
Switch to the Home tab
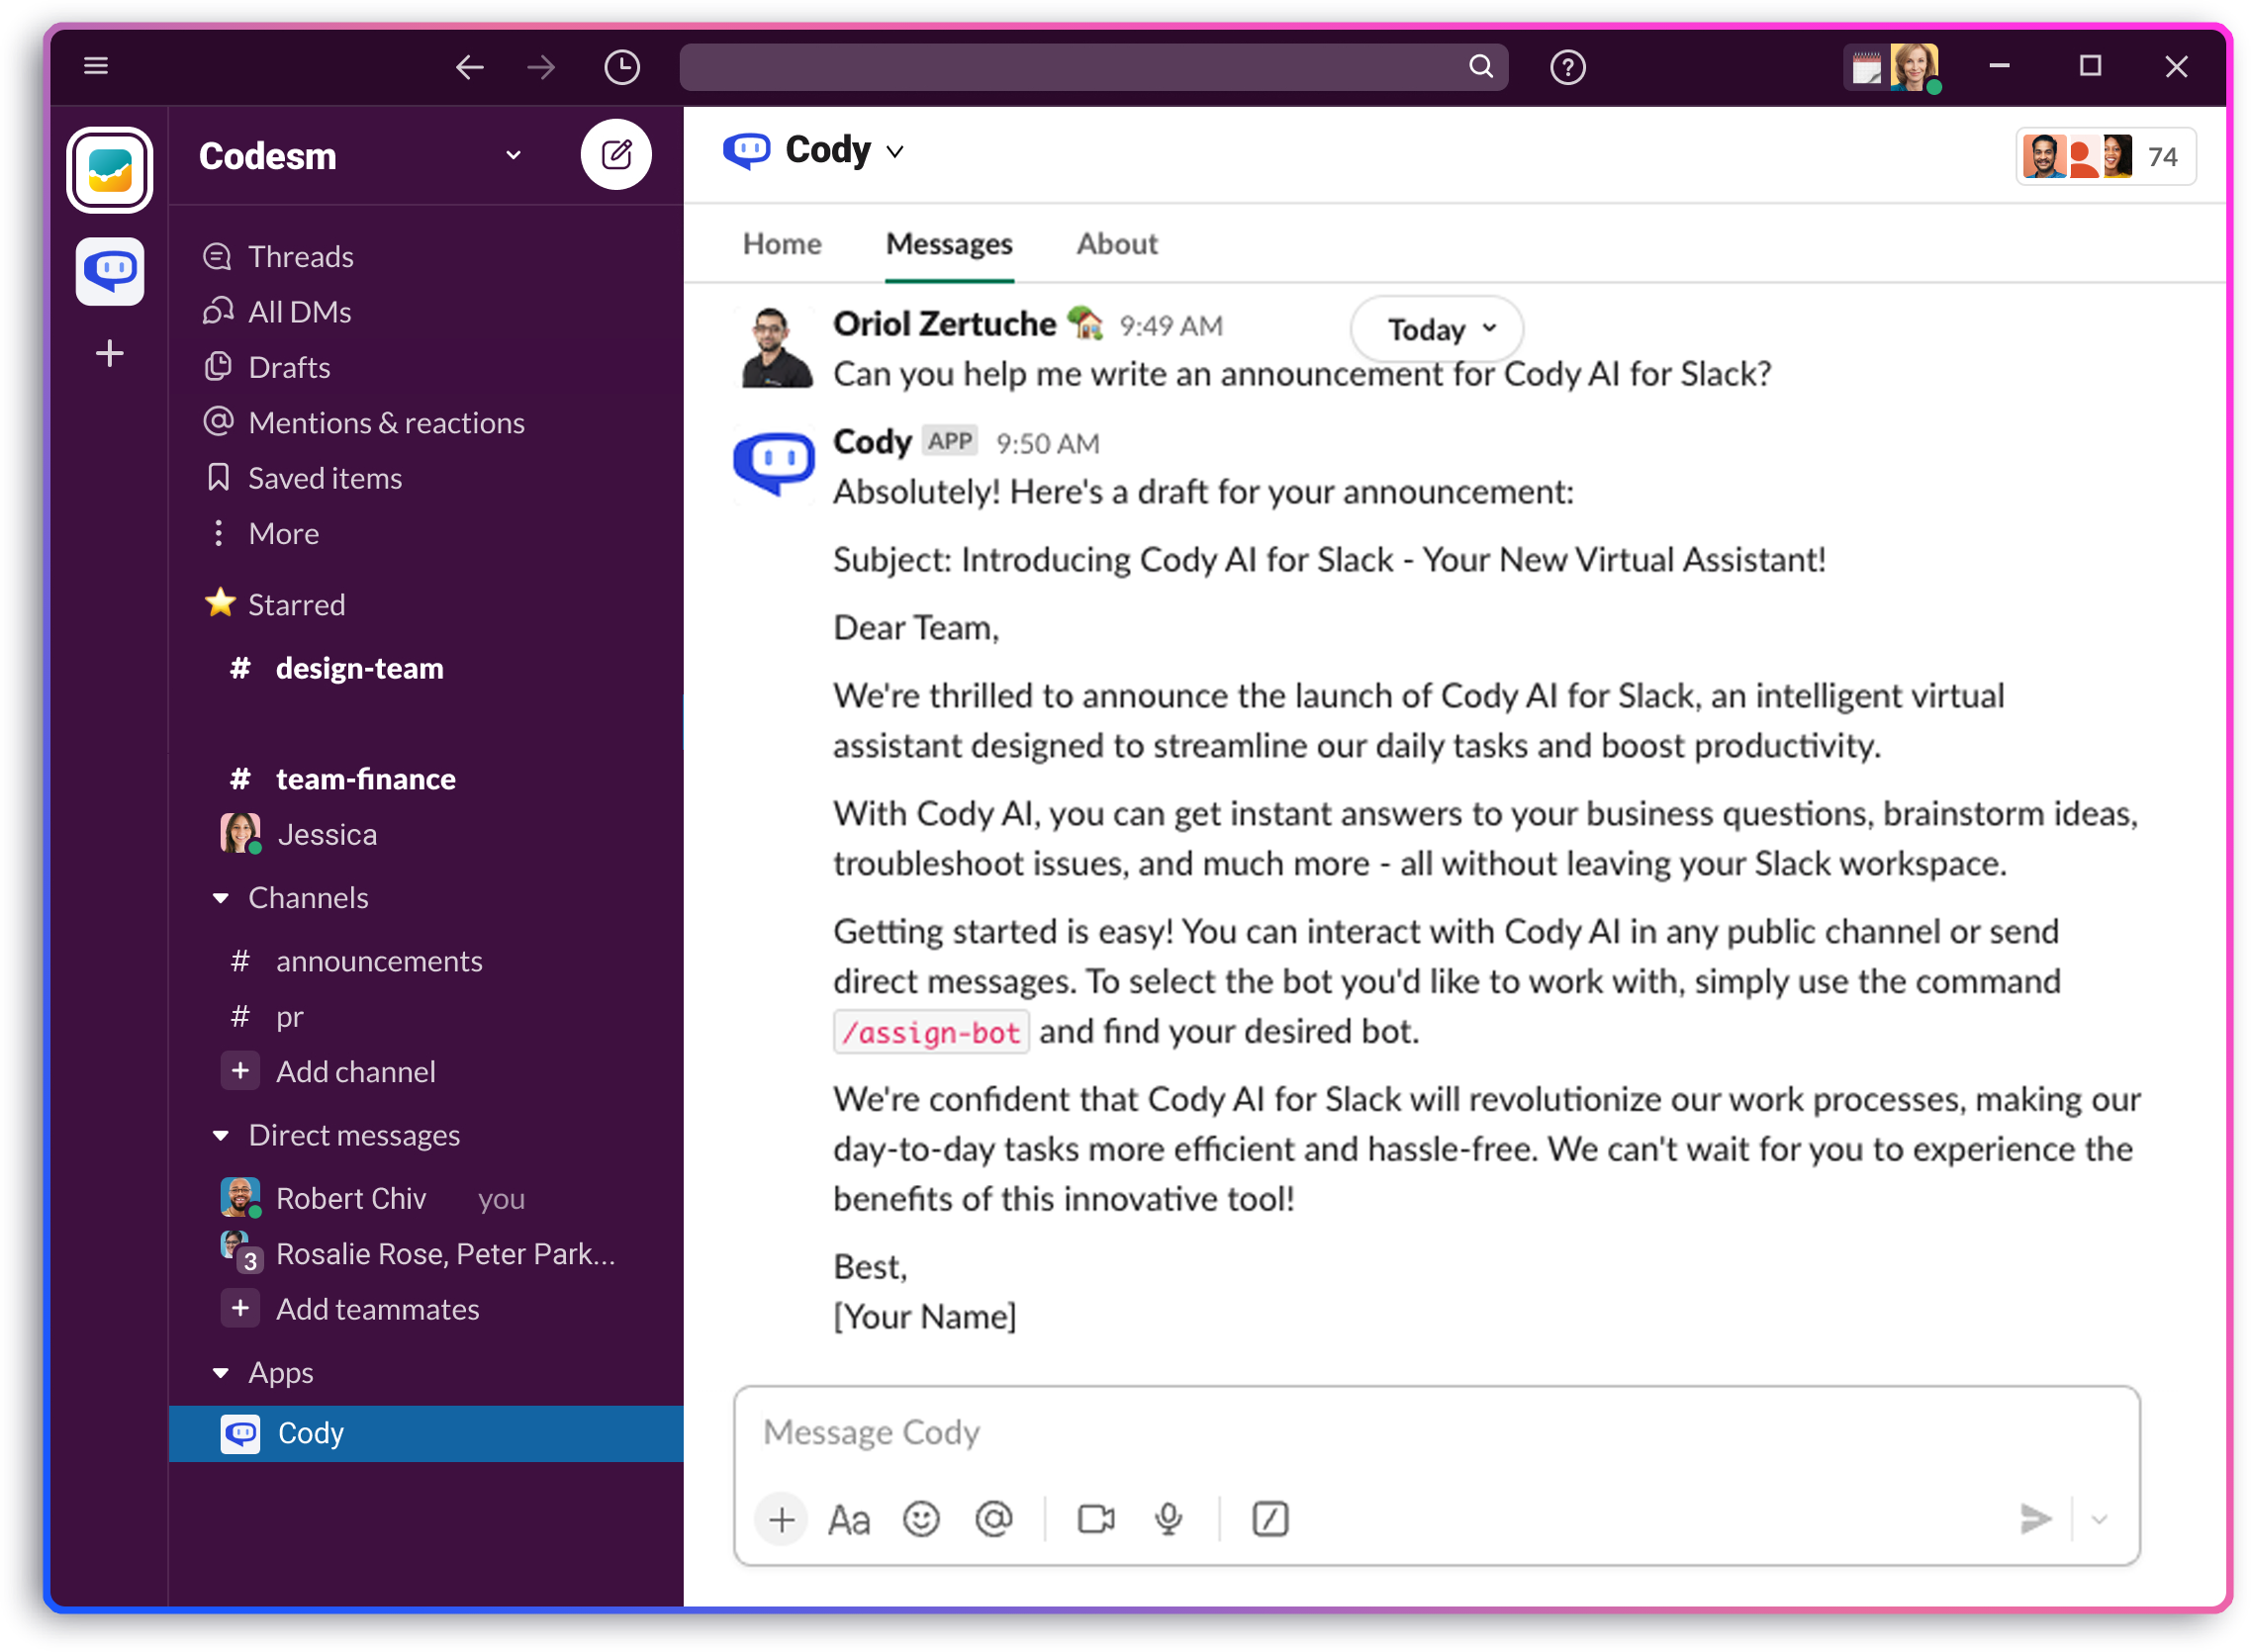point(781,244)
